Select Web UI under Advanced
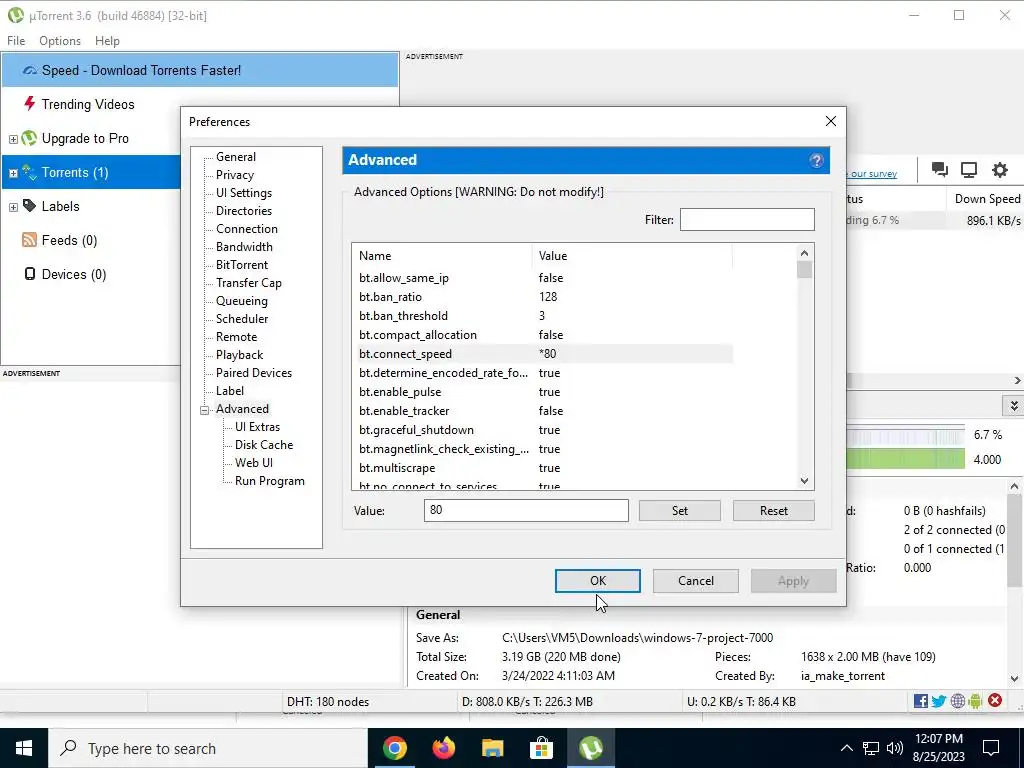1024x768 pixels. pos(254,462)
